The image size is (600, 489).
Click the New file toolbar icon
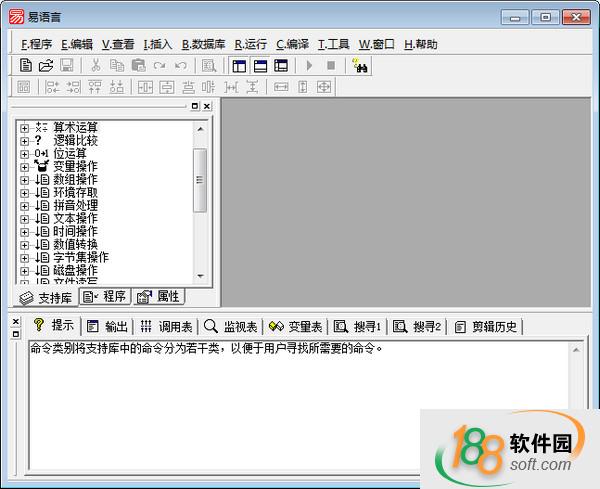tap(26, 66)
